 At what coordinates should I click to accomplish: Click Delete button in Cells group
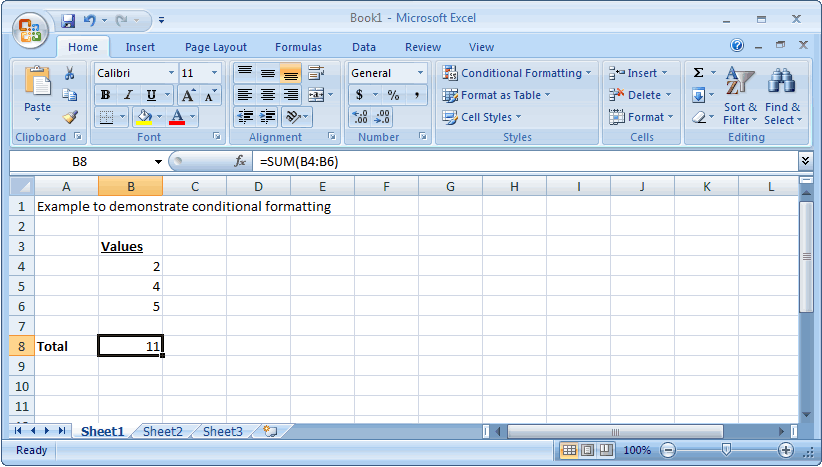(640, 95)
